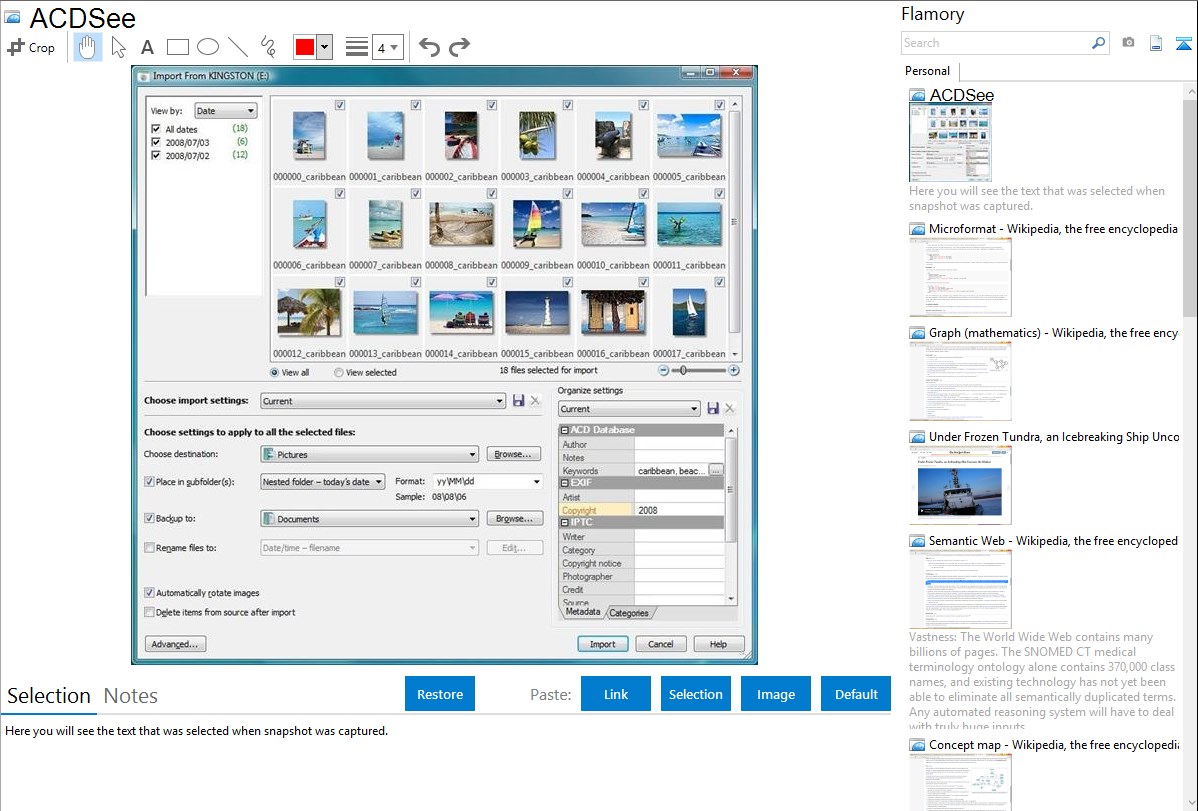
Task: Open the Personal tab in Flamory
Action: (x=928, y=71)
